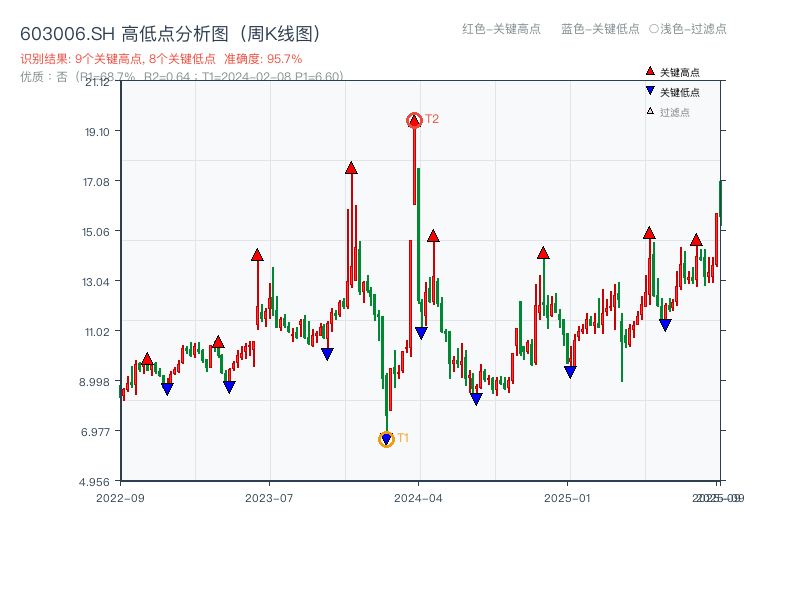This screenshot has height=600, width=800.
Task: Select the chart title 603006.SH 高低点分析图
Action: [x=170, y=32]
